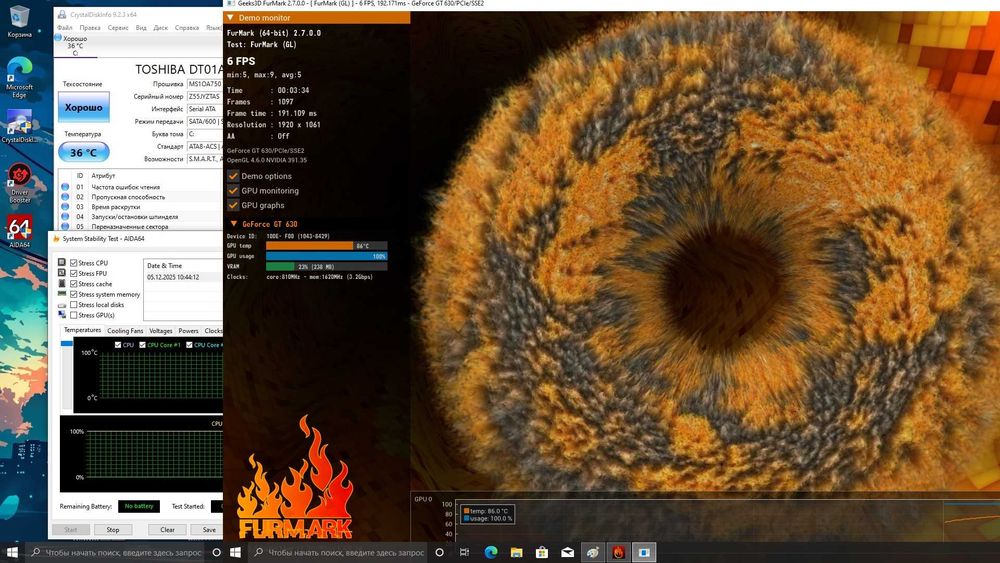Uncheck GPU graphs in FurMark

point(233,205)
